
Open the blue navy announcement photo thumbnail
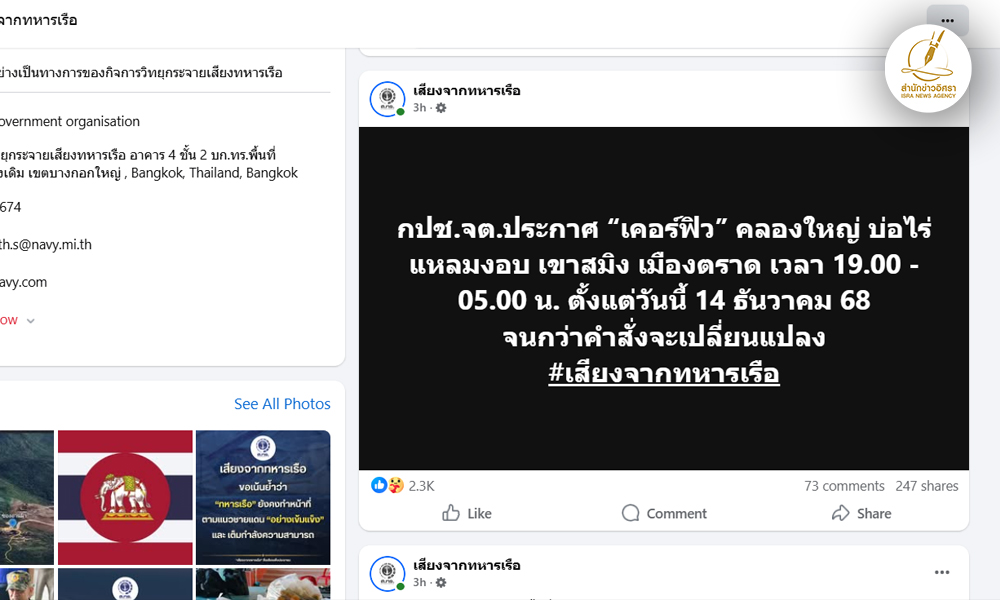tap(263, 497)
